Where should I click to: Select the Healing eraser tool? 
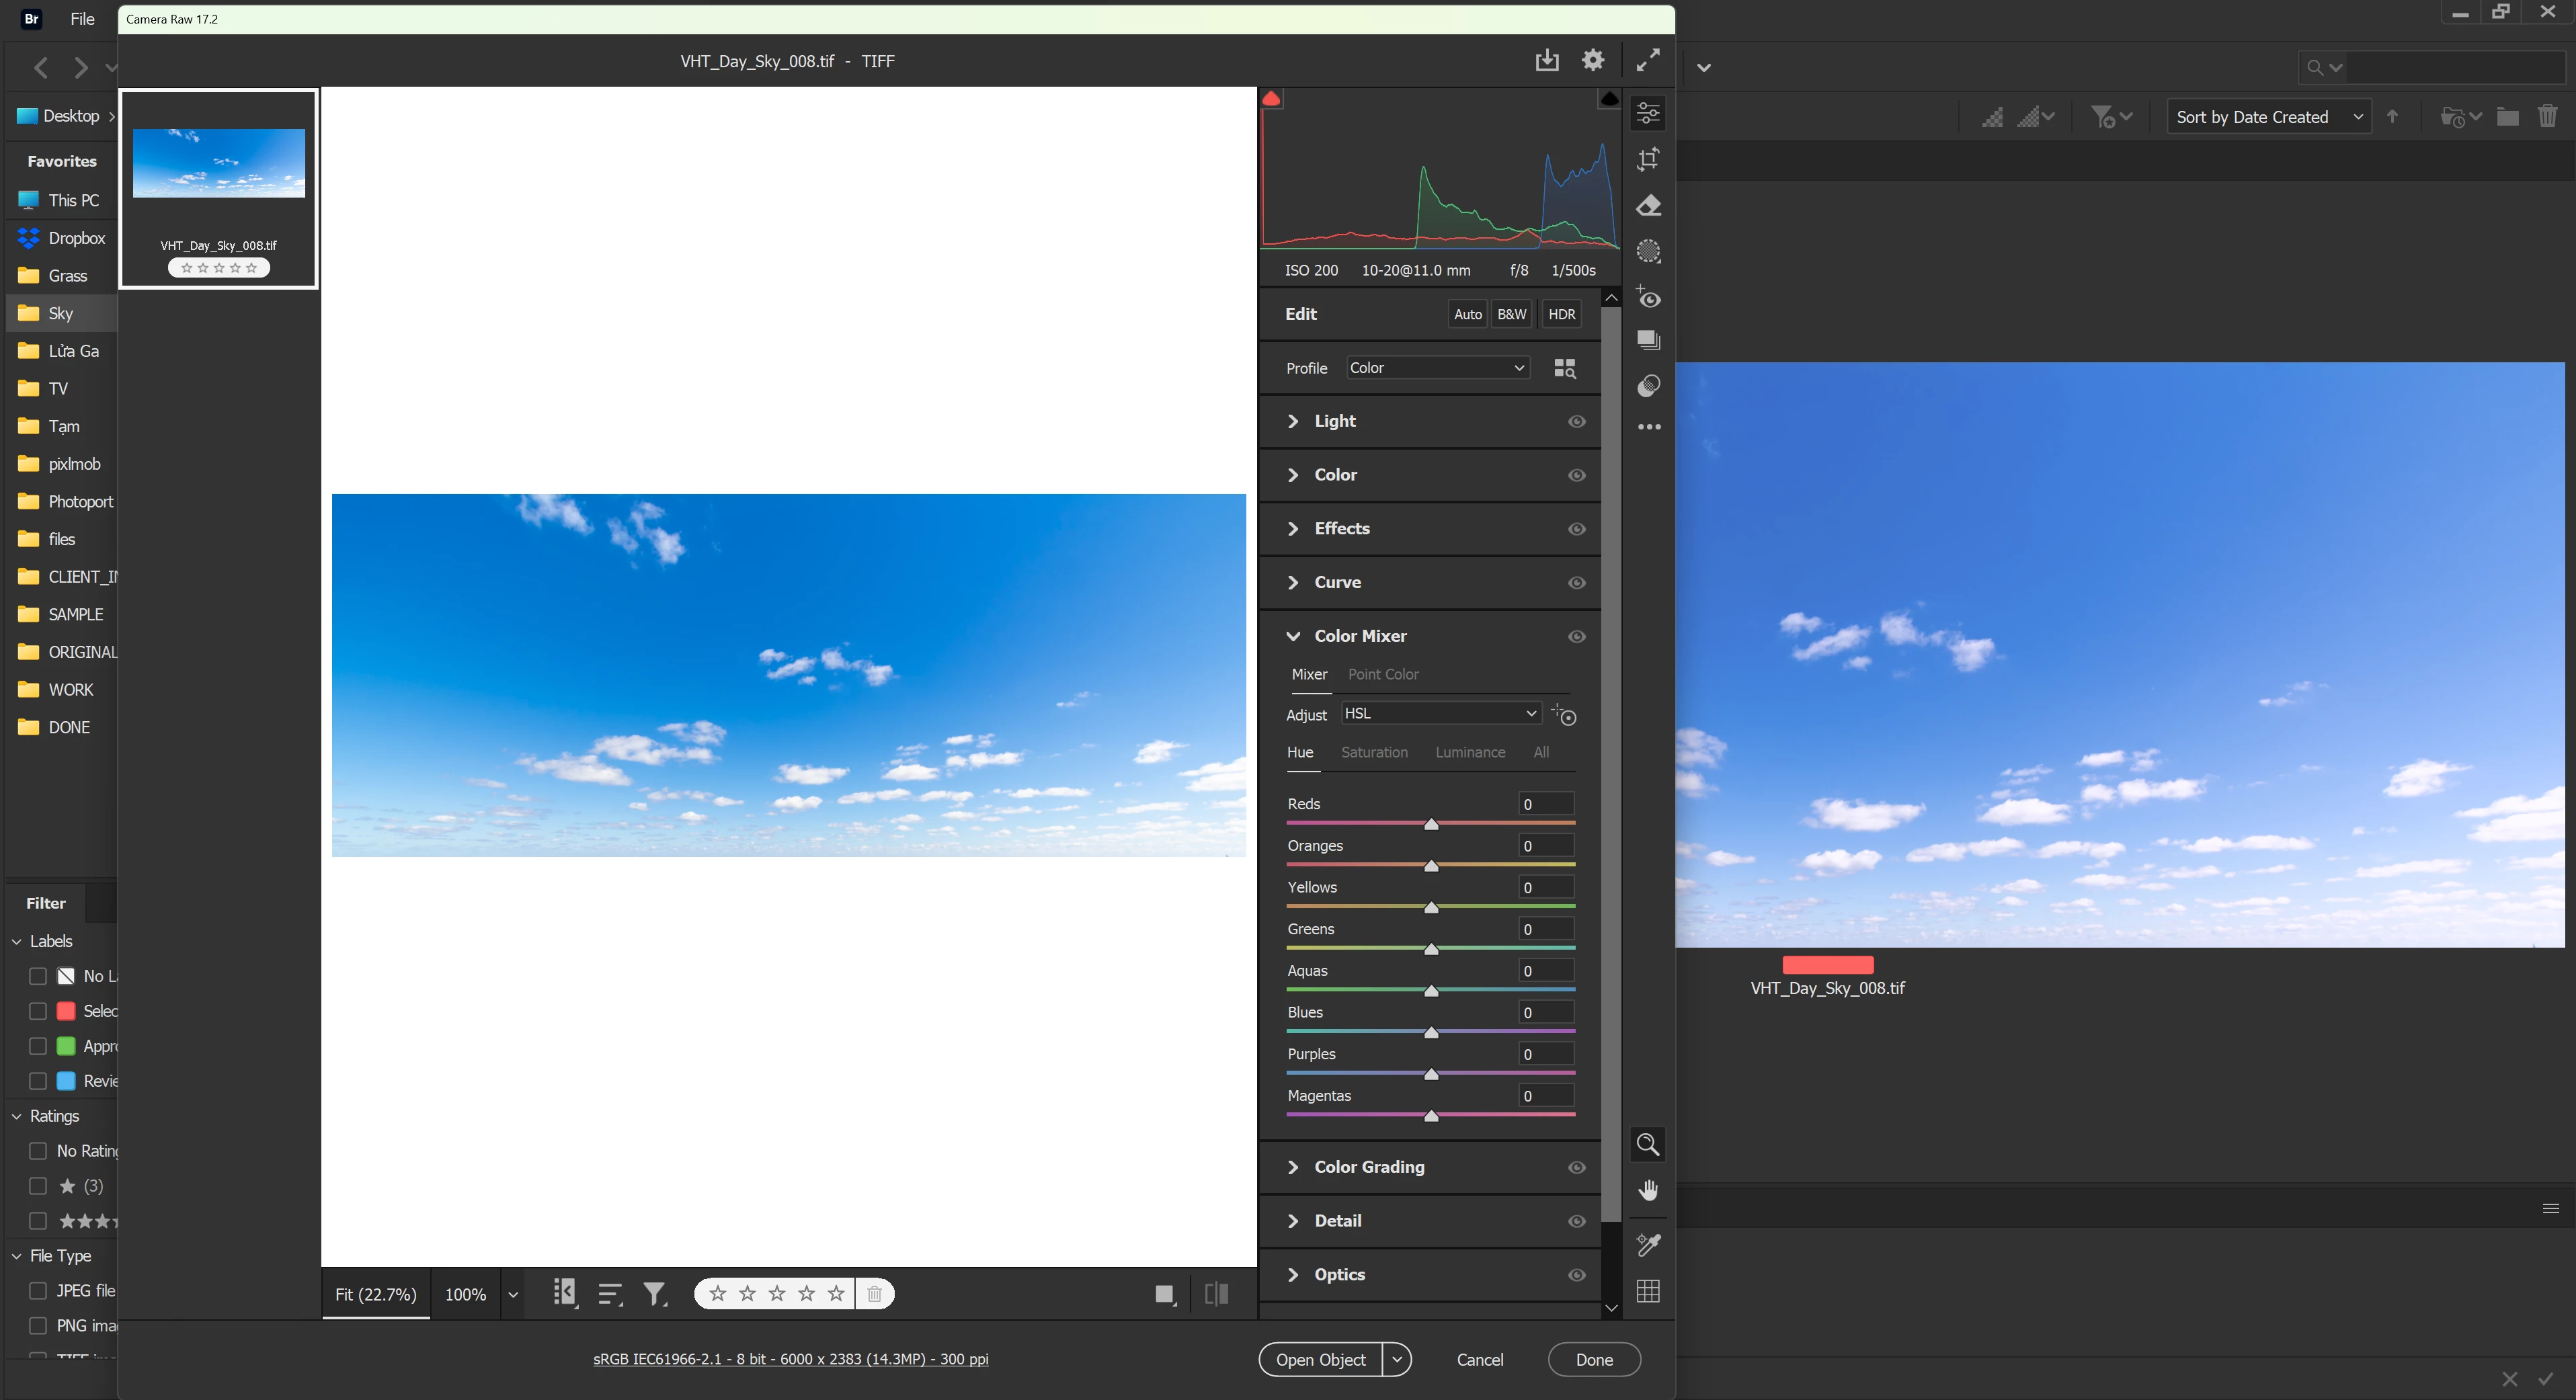tap(1648, 206)
